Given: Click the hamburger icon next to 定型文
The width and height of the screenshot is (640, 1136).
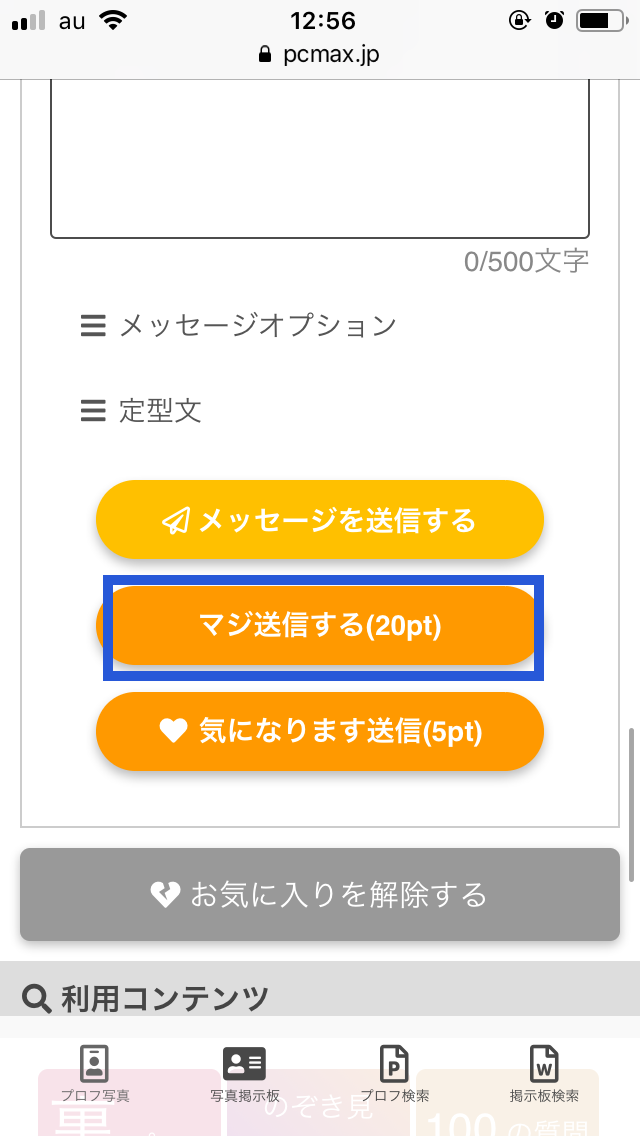Looking at the screenshot, I should 93,411.
